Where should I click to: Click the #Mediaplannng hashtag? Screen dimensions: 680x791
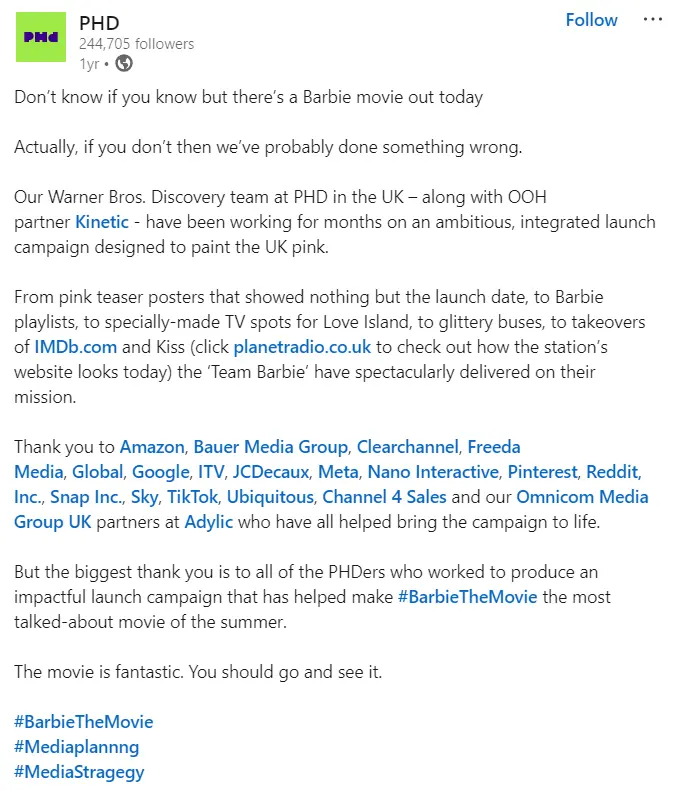[x=77, y=746]
